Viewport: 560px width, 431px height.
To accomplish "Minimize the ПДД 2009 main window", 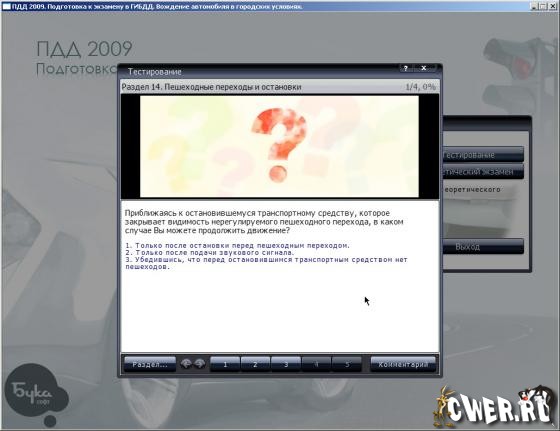I will click(x=534, y=6).
